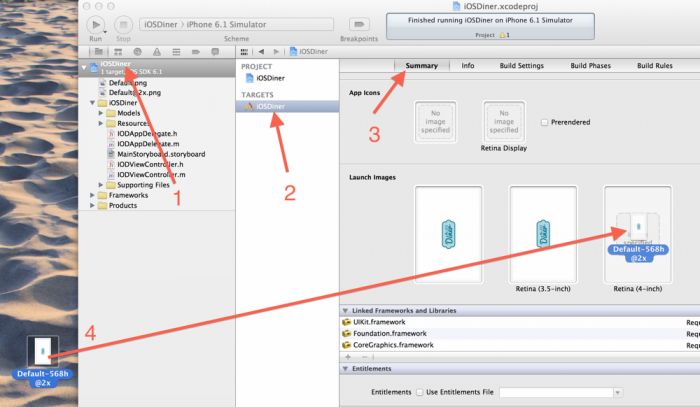
Task: Open the scheme selector iOSDiner iPhone 6.1 Simulator
Action: click(x=237, y=24)
